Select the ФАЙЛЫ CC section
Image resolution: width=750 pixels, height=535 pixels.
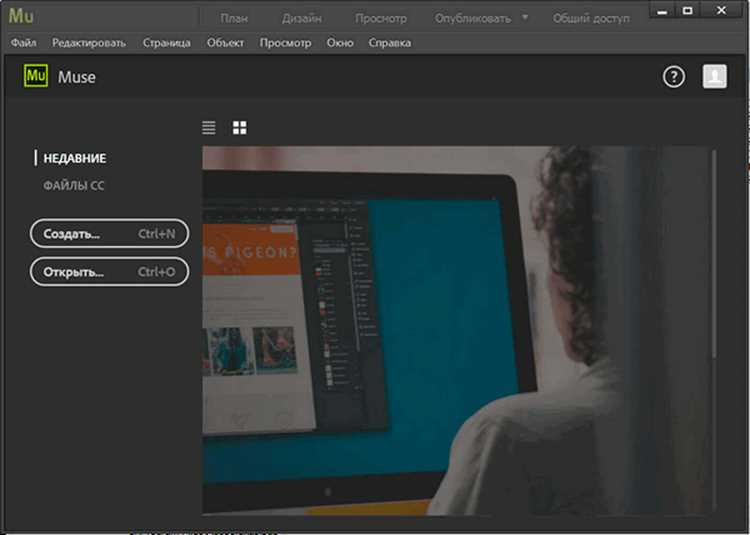[74, 186]
